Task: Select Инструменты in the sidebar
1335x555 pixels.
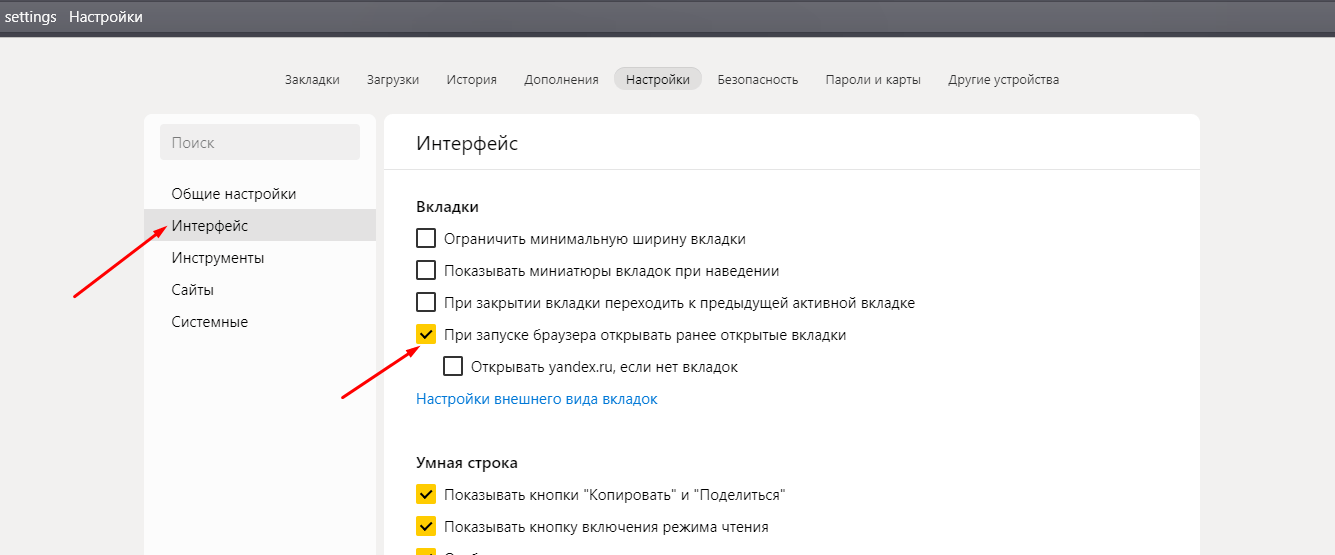Action: coord(217,258)
